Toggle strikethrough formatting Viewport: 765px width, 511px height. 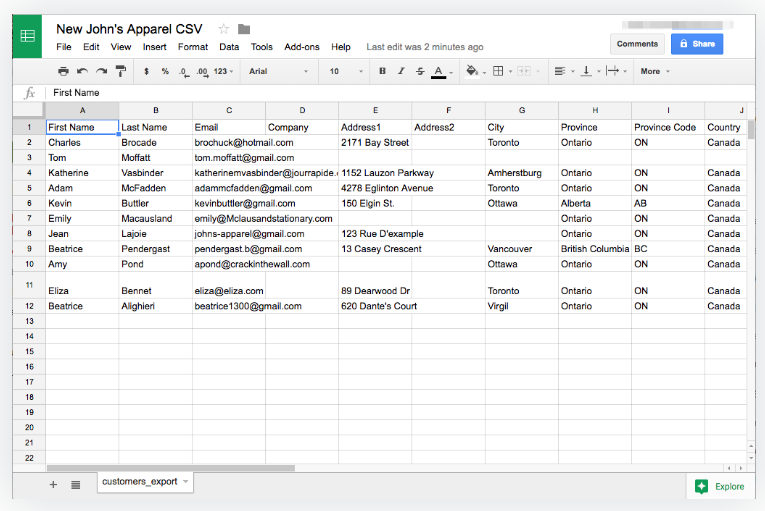point(420,71)
